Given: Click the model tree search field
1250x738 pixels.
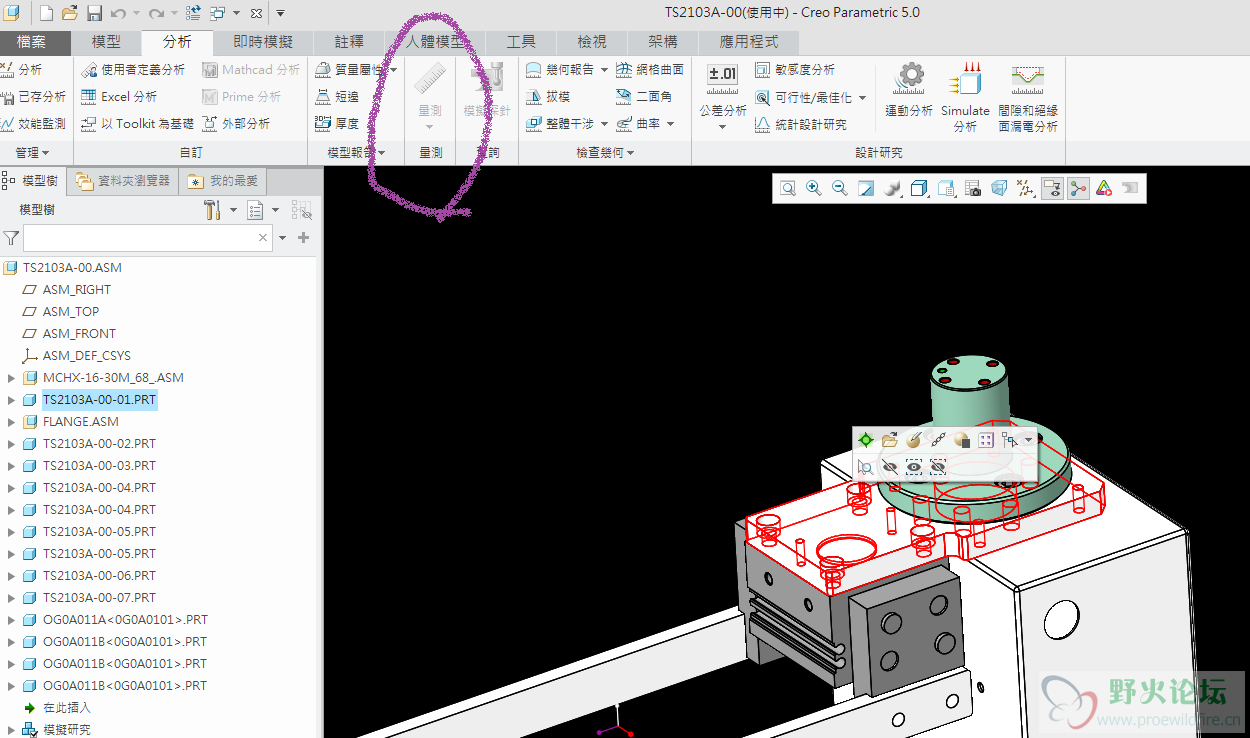Looking at the screenshot, I should tap(140, 238).
